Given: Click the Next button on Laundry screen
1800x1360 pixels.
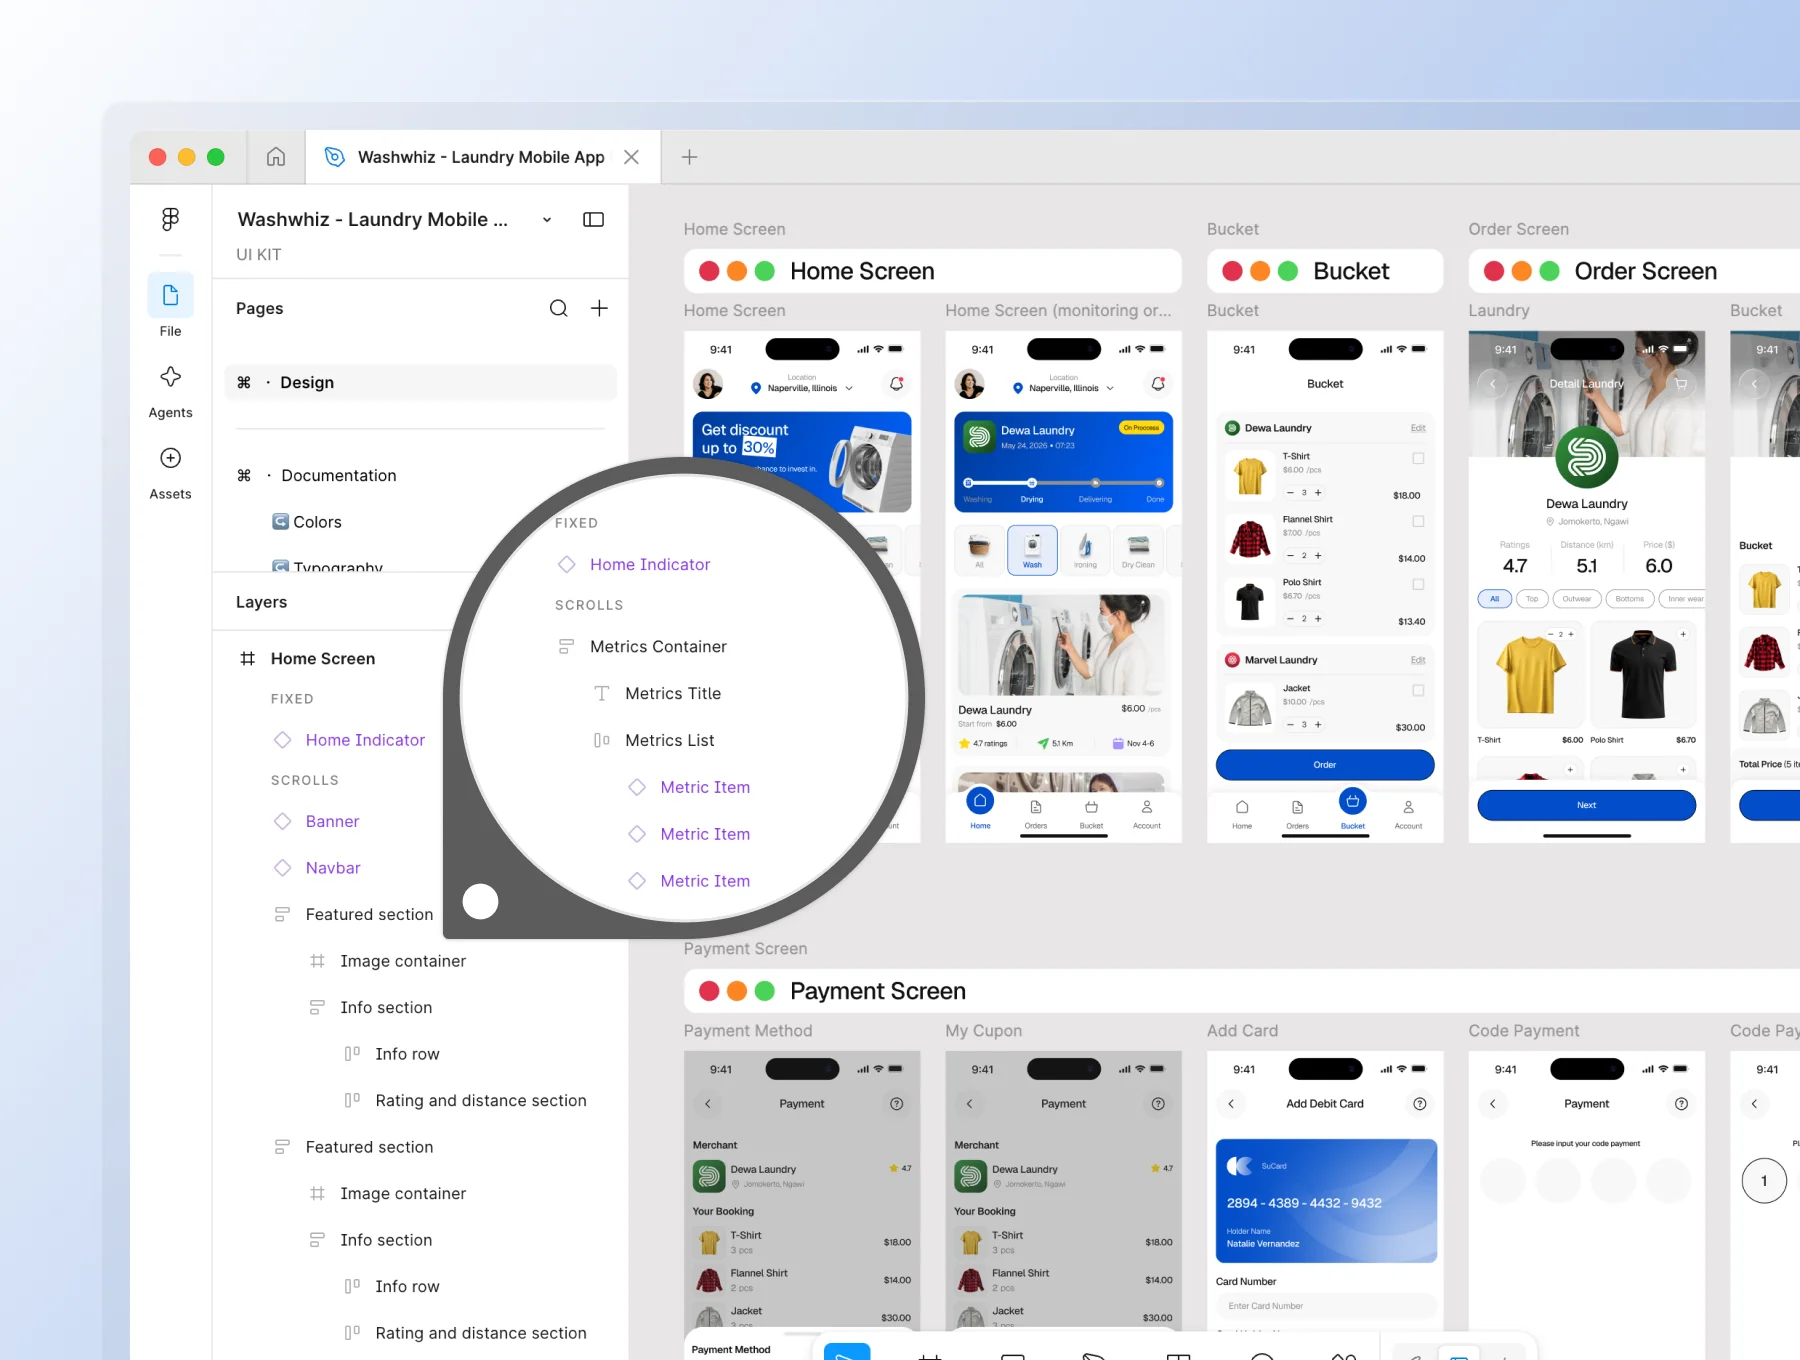Looking at the screenshot, I should coord(1587,805).
